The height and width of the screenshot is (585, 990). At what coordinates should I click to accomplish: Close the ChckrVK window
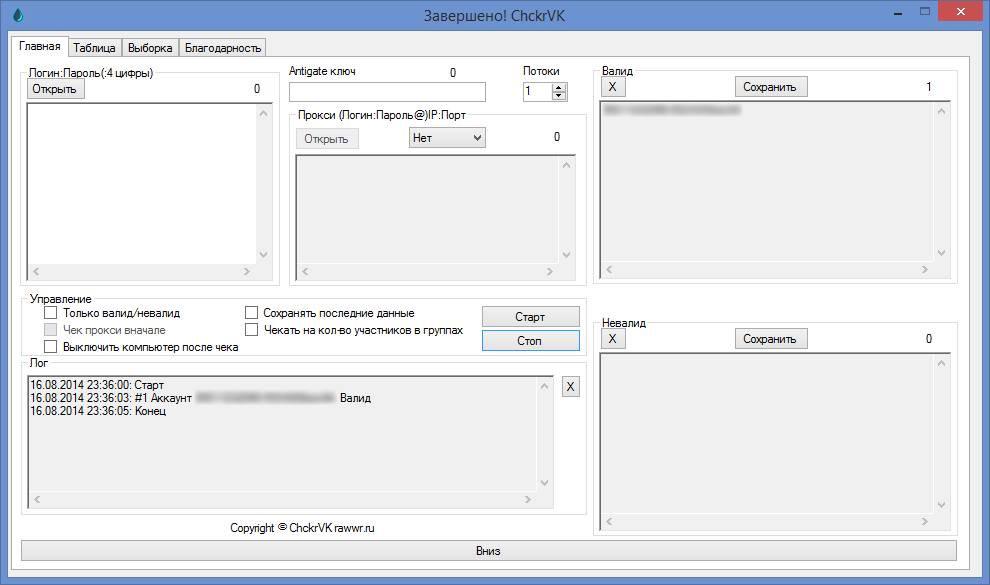click(x=960, y=11)
